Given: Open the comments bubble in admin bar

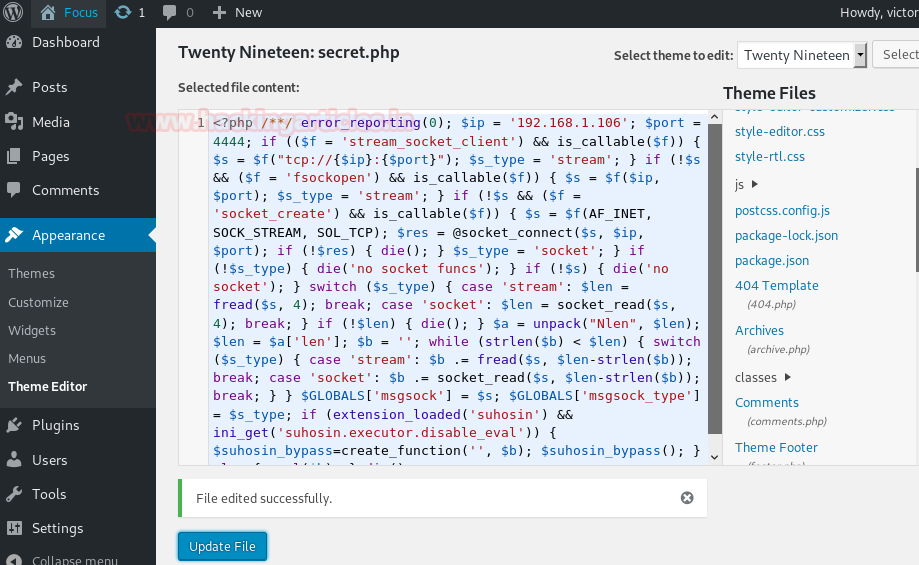Looking at the screenshot, I should tap(169, 13).
